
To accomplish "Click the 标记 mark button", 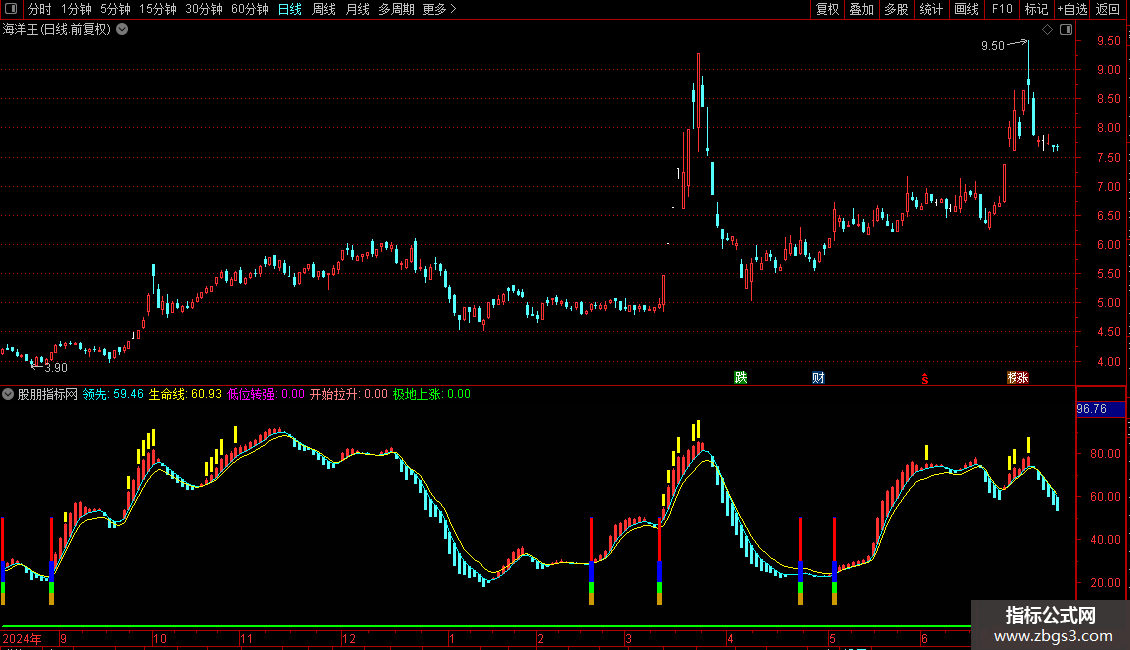I will (x=1036, y=9).
